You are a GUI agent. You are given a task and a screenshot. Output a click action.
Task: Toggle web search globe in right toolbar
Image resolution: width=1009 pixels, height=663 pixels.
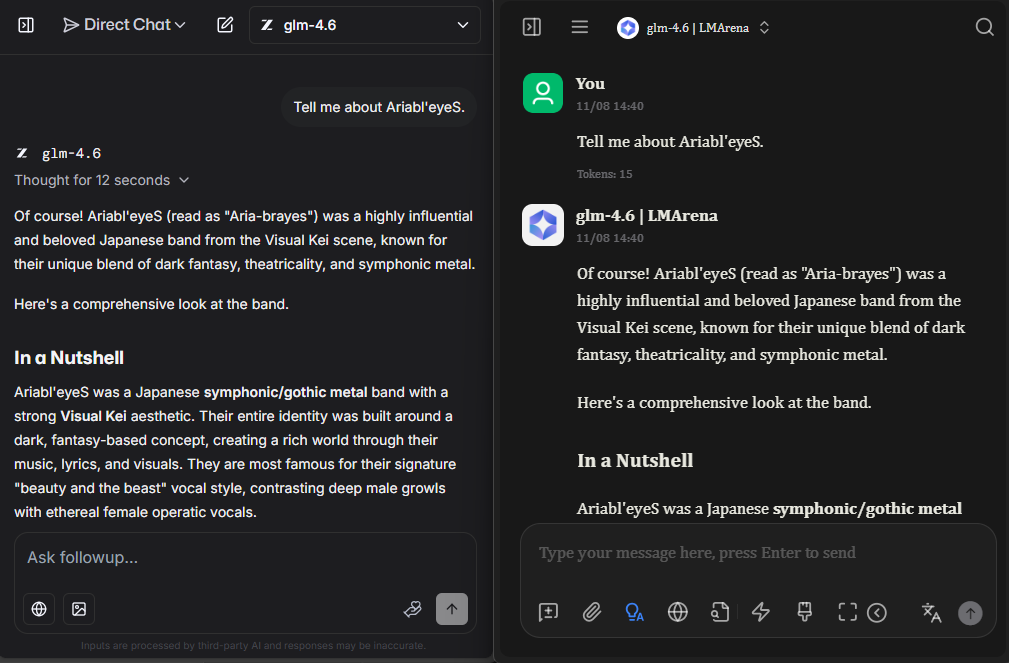[x=678, y=612]
